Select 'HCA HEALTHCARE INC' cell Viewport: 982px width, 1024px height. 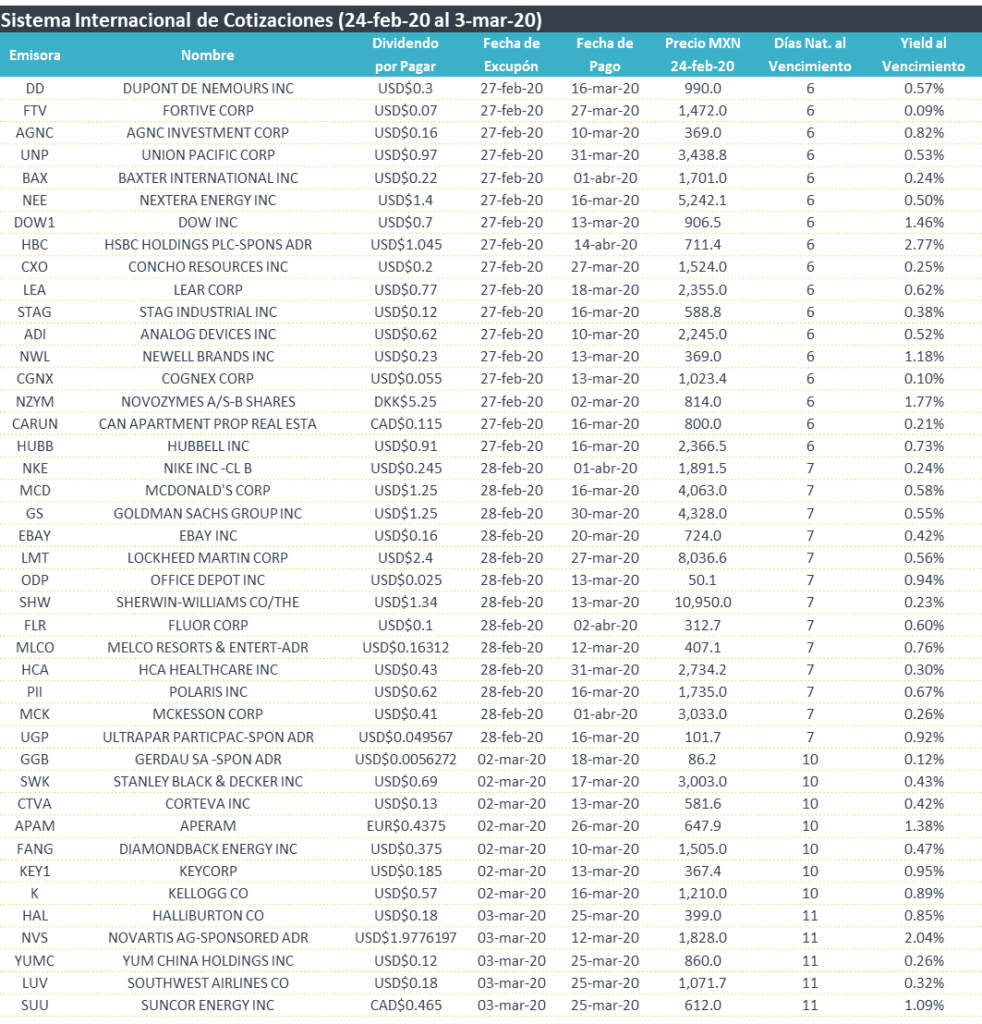(x=208, y=669)
